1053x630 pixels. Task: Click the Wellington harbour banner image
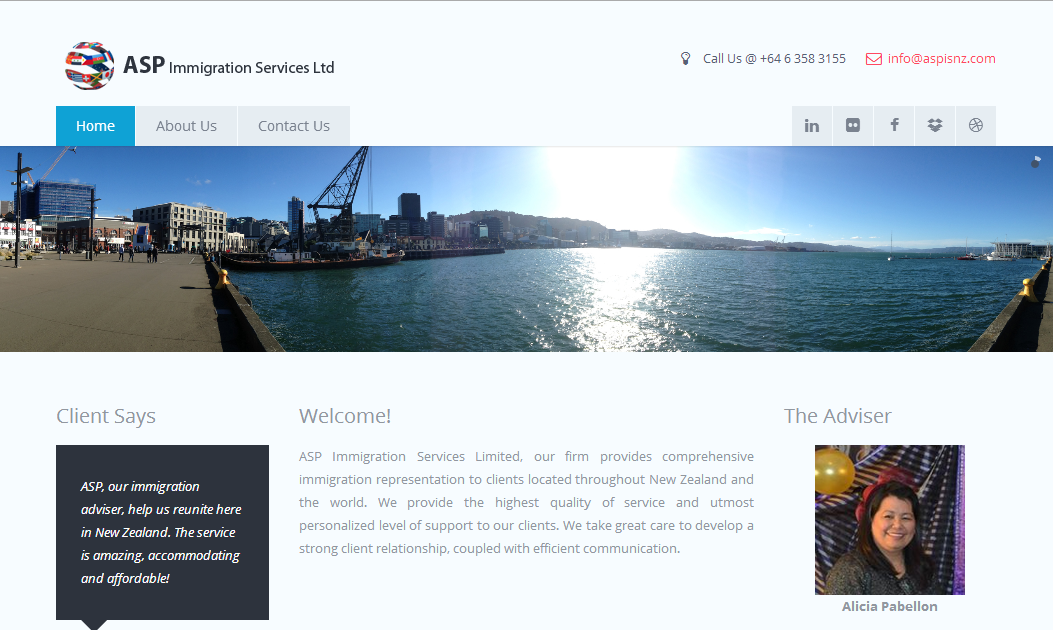pos(526,249)
